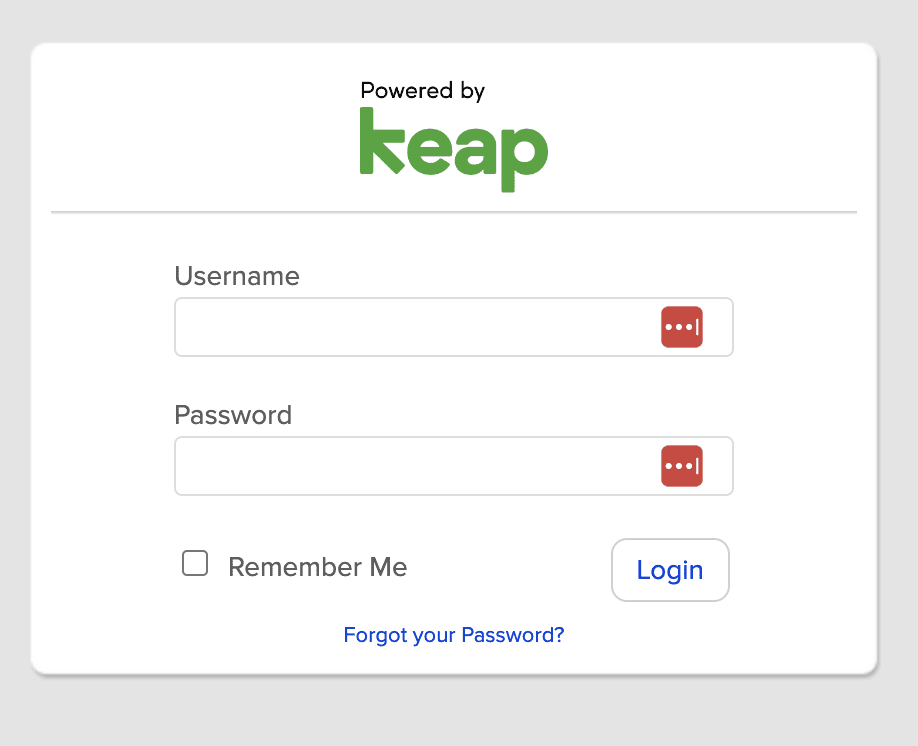Click the green Keap brand mark
This screenshot has height=746, width=918.
tap(453, 146)
